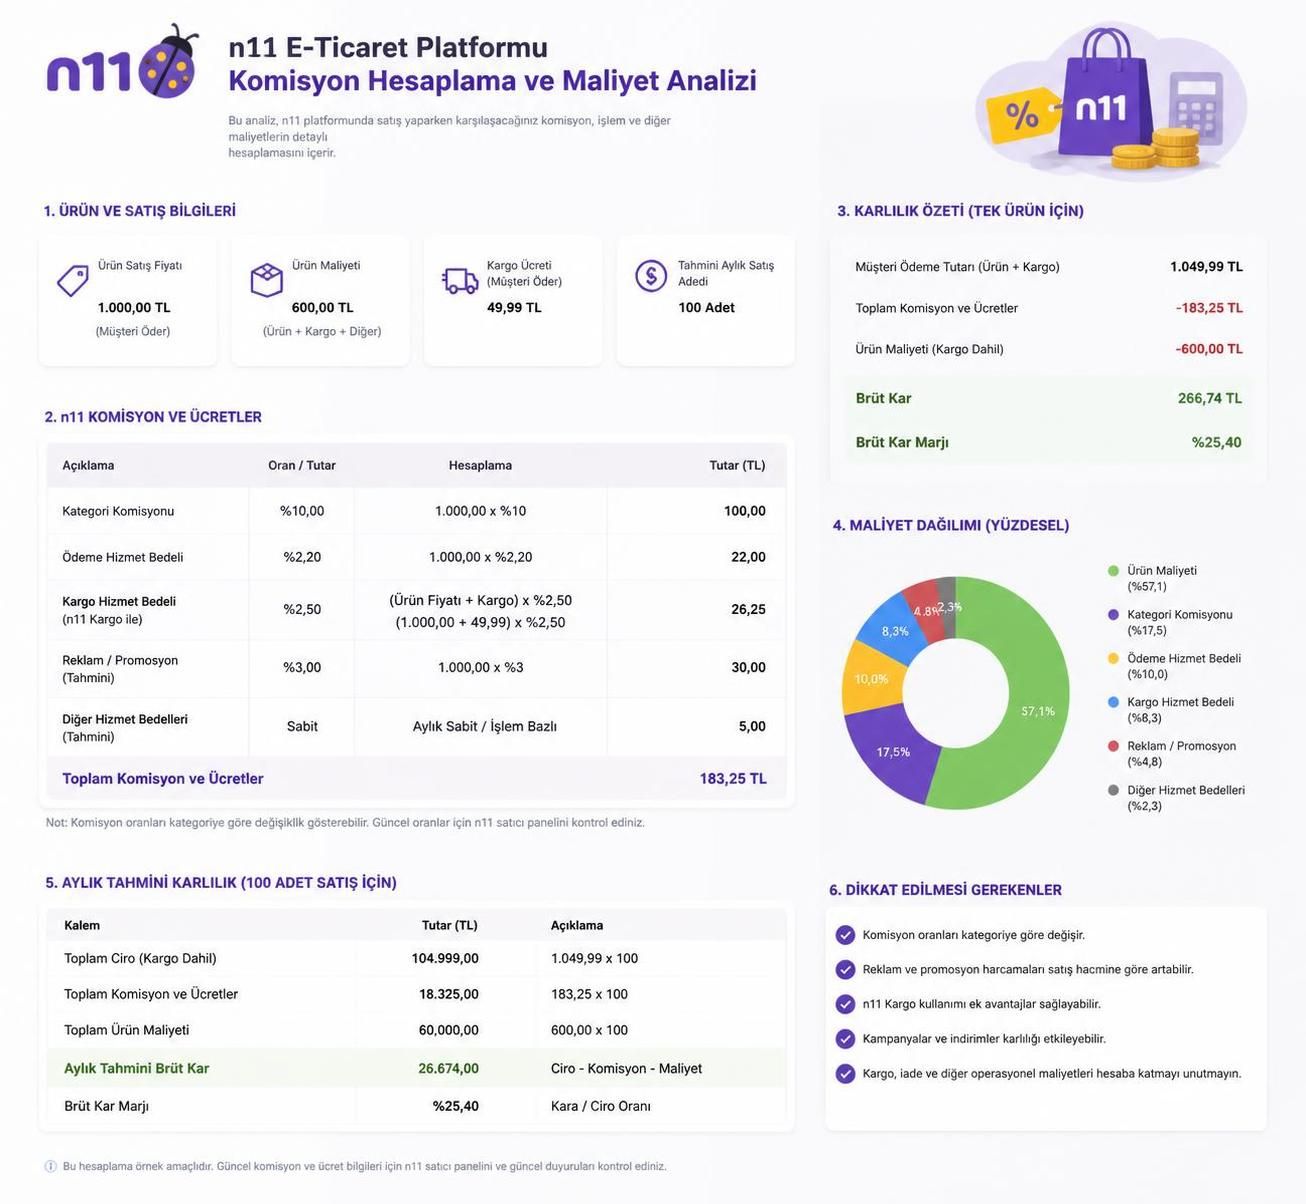Click the Kara / Ciro Oranı explanation
The image size is (1306, 1204).
click(x=600, y=1106)
